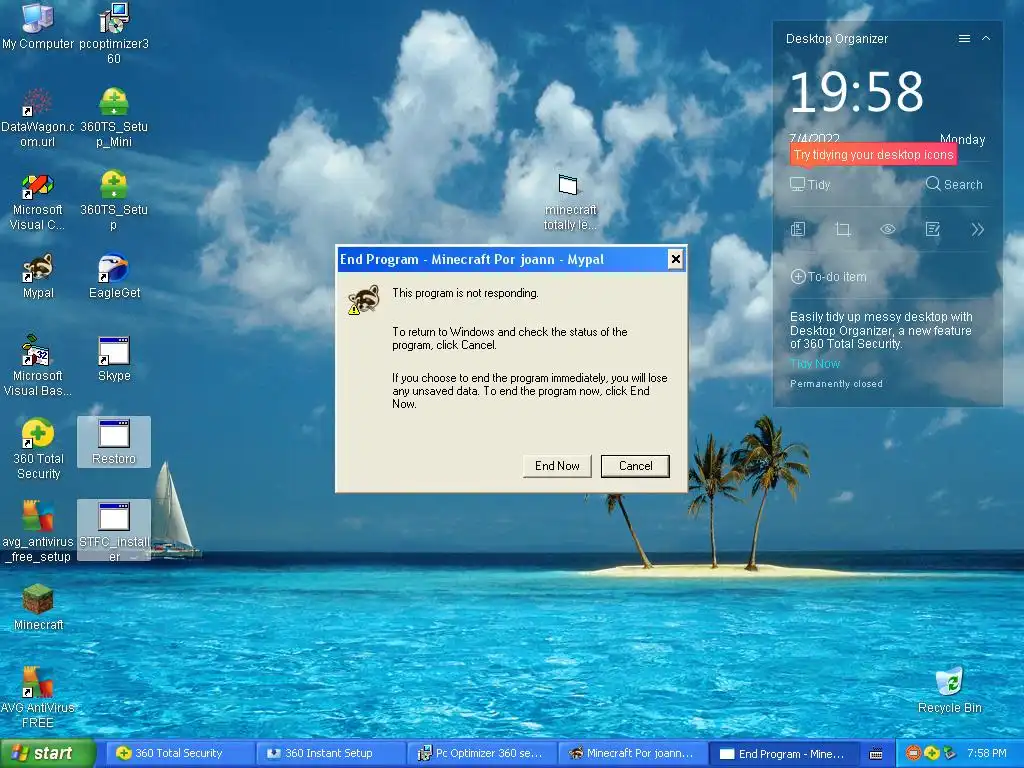
Task: Add a To-do item in Desktop Organizer
Action: 828,277
